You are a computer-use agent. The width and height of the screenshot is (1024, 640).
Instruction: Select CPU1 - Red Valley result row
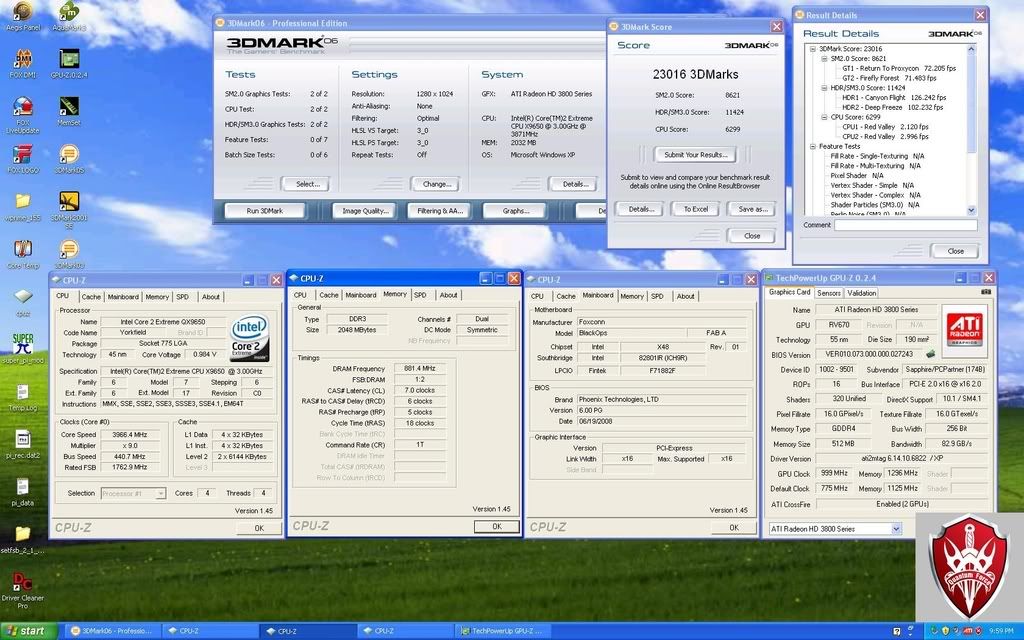pos(886,127)
